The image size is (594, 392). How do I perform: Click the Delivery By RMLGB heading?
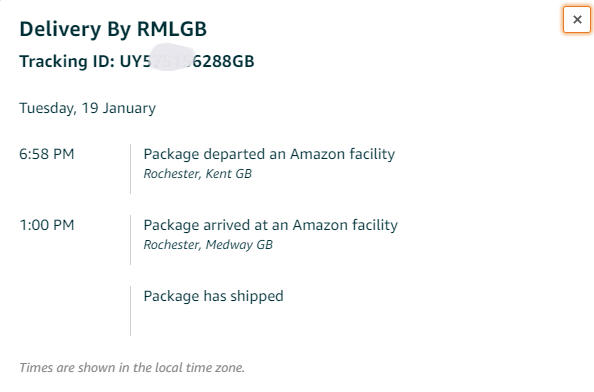pos(113,29)
